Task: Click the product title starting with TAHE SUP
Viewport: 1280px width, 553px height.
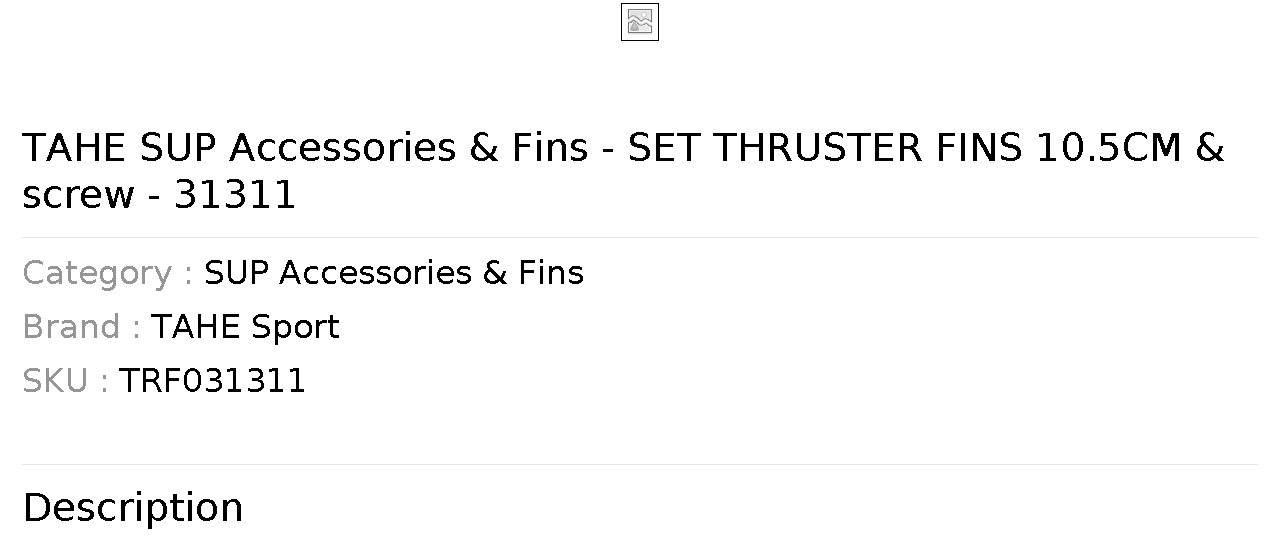Action: (623, 171)
